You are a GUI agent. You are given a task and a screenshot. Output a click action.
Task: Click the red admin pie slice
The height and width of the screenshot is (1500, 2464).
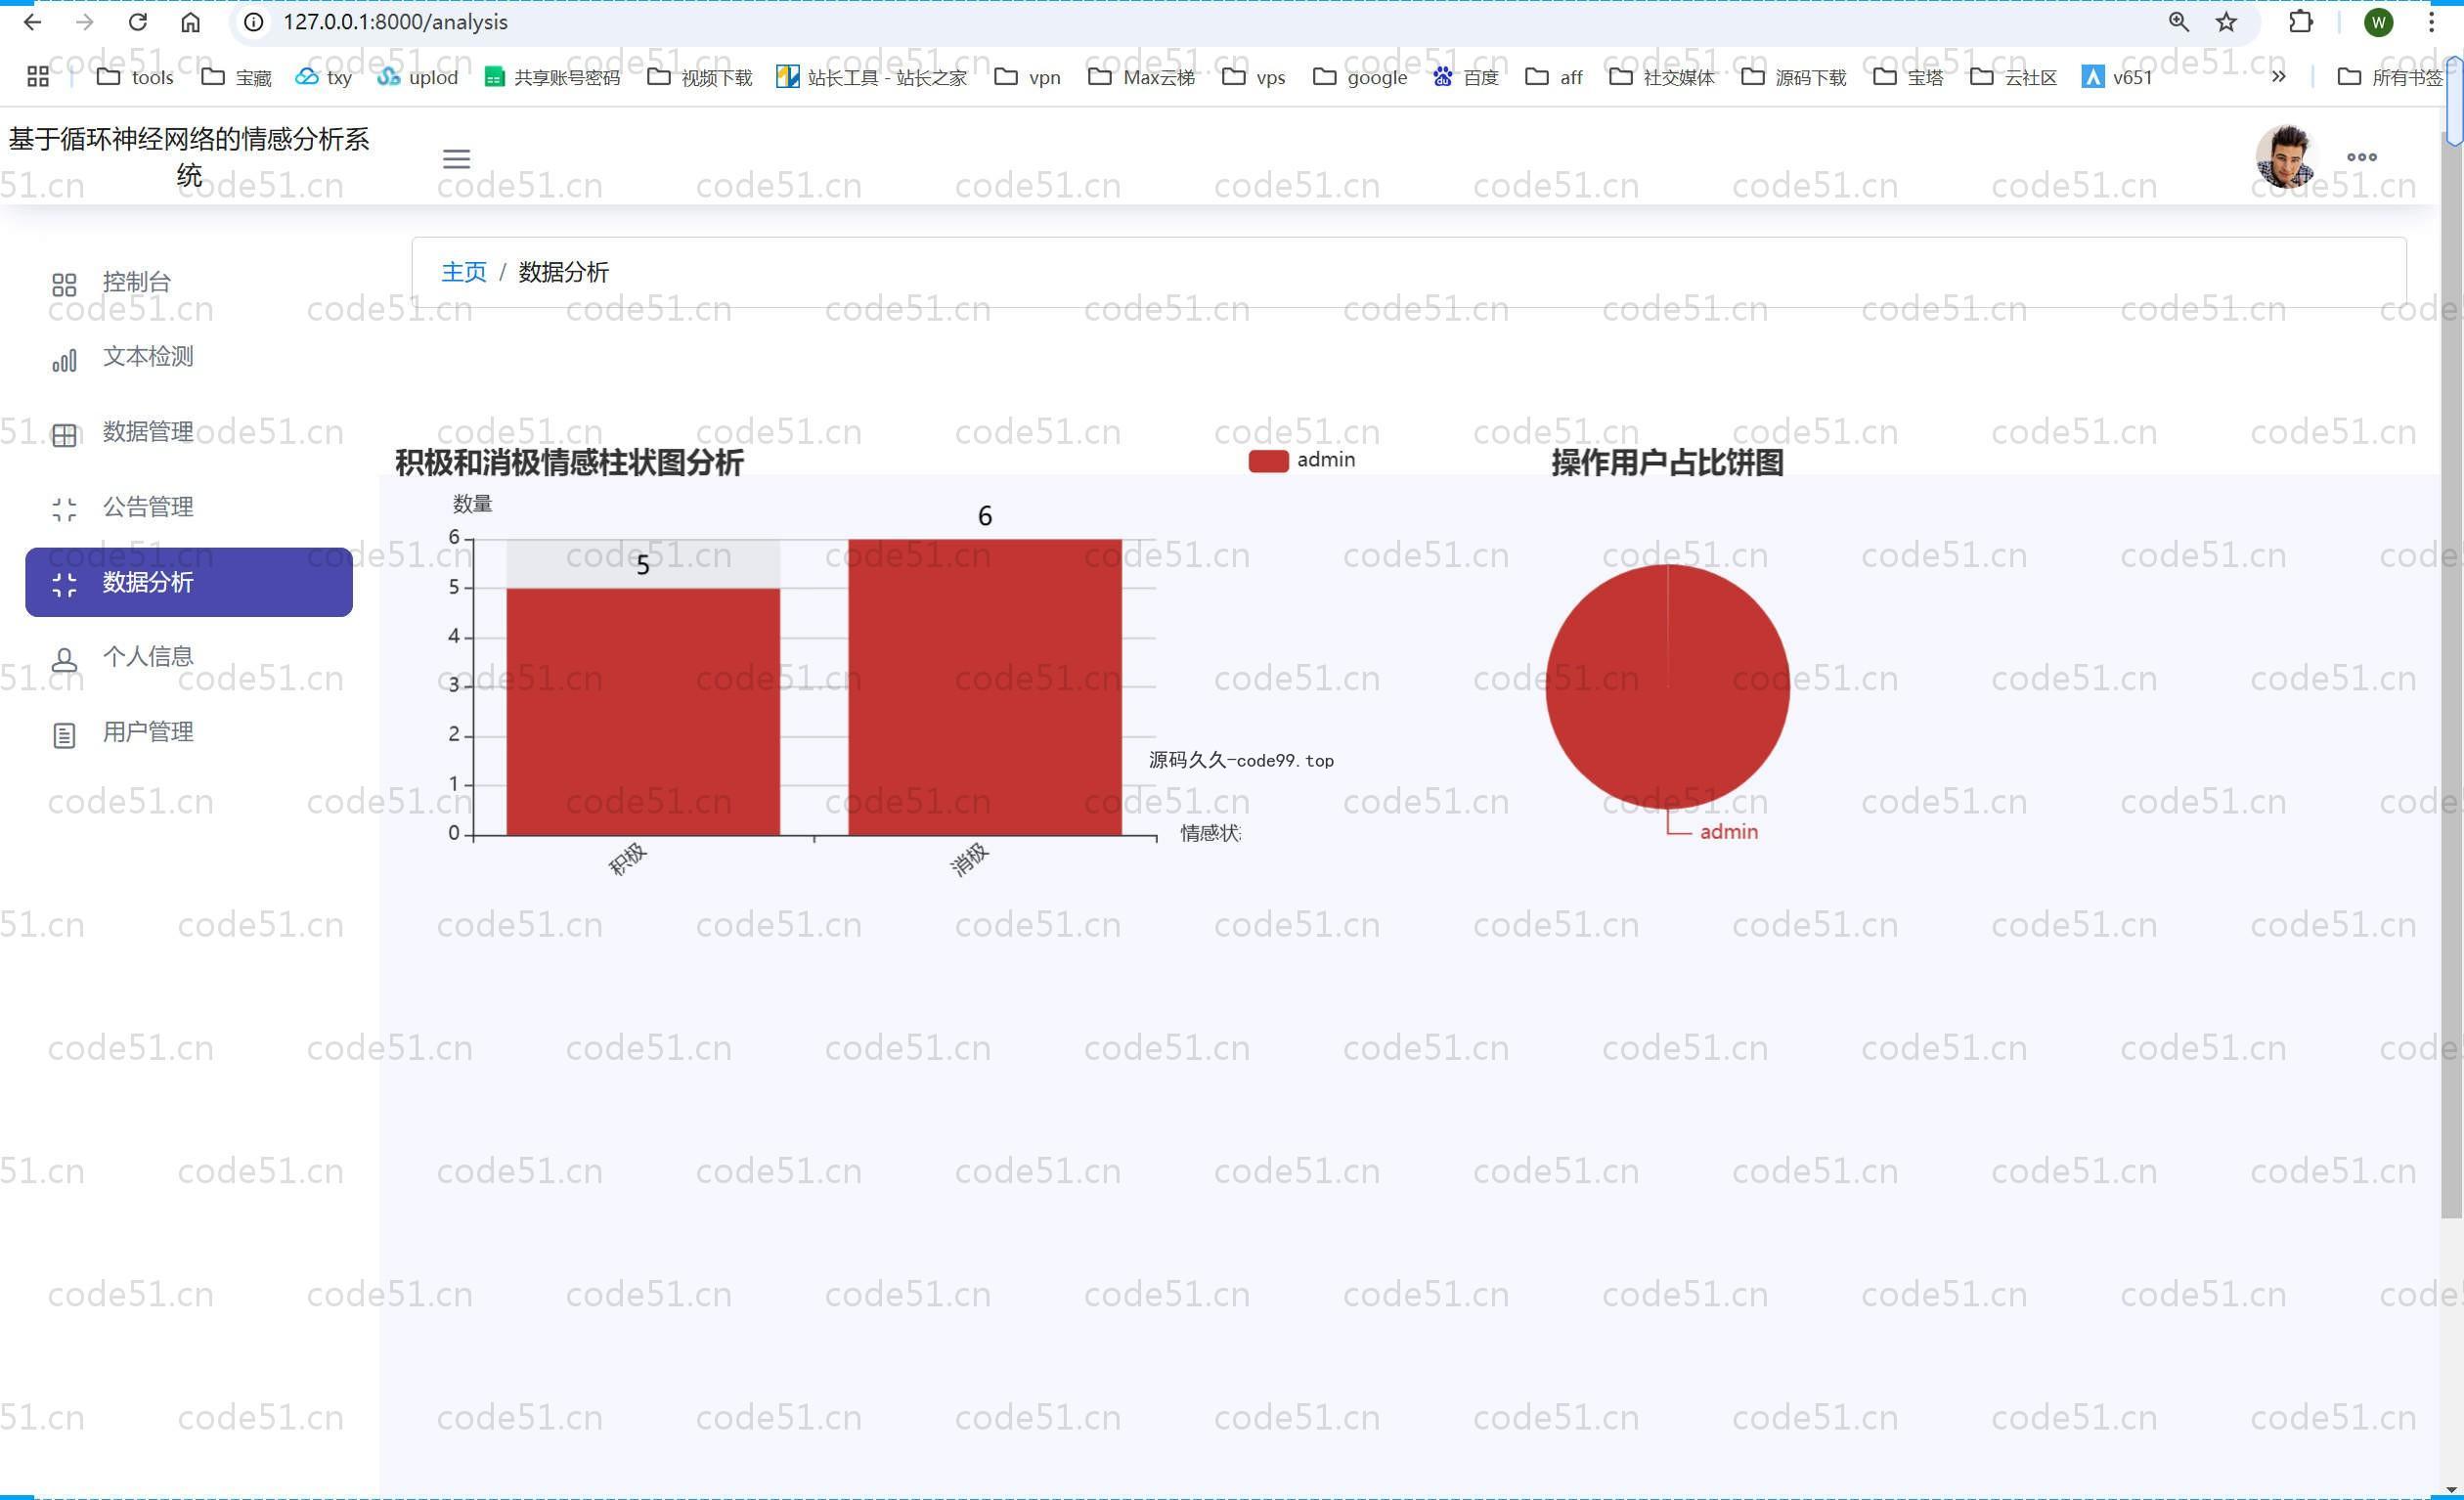[x=1667, y=687]
